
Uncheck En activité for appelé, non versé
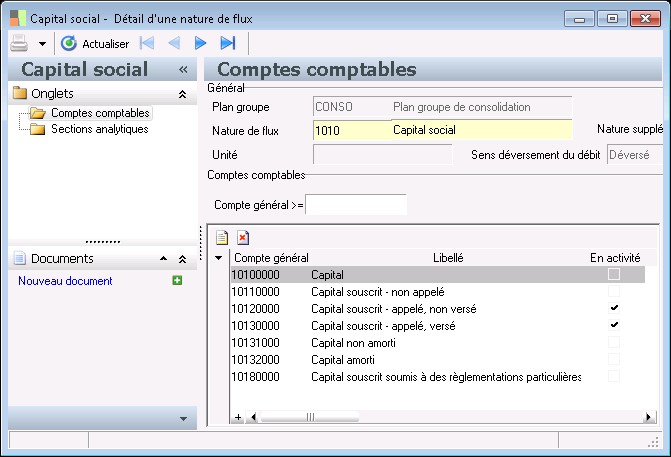[x=614, y=308]
